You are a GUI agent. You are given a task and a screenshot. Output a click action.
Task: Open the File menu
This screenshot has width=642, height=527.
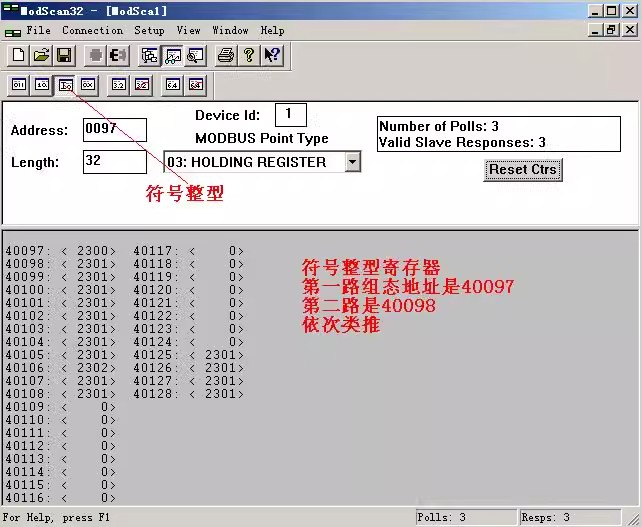click(x=38, y=30)
